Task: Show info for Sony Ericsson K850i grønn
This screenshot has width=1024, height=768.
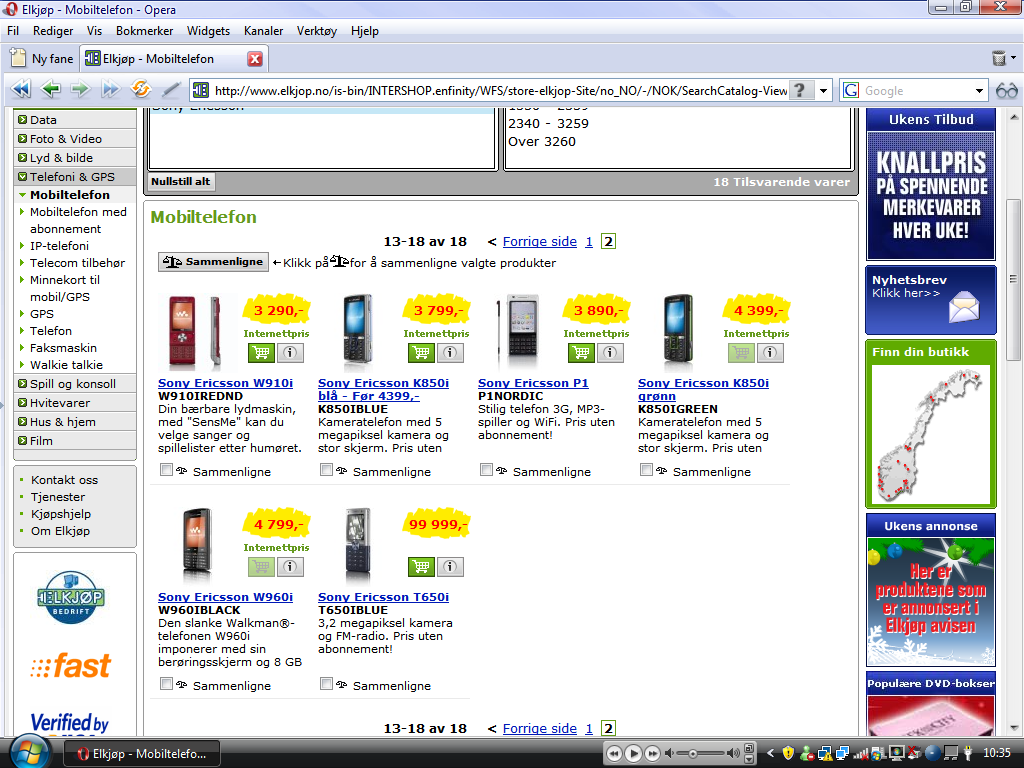Action: pos(770,353)
